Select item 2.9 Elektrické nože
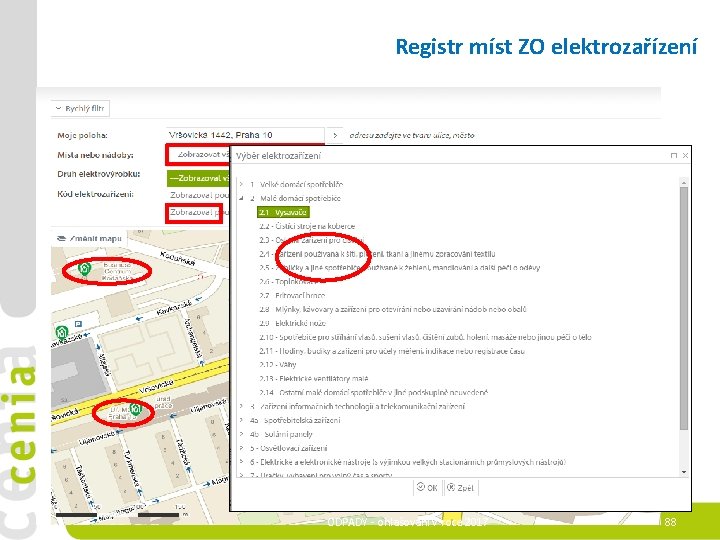Screen dimensions: 720x540 pos(292,323)
